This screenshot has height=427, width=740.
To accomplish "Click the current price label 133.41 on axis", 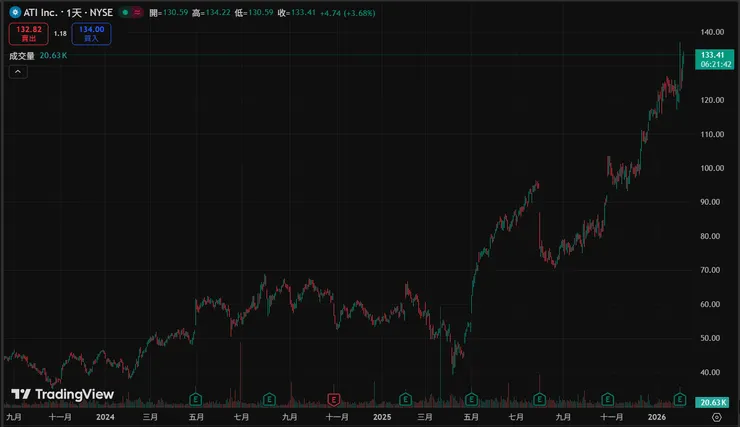I will [x=715, y=59].
